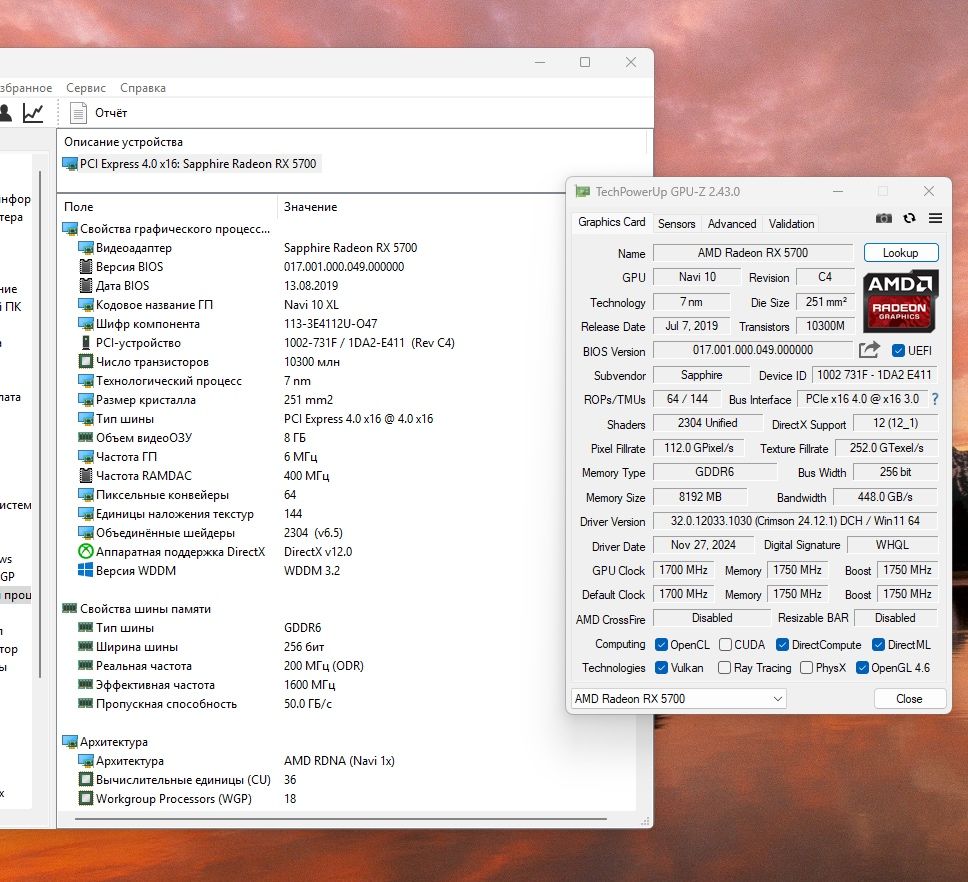Click the report document icon
Viewport: 968px width, 882px height.
78,113
